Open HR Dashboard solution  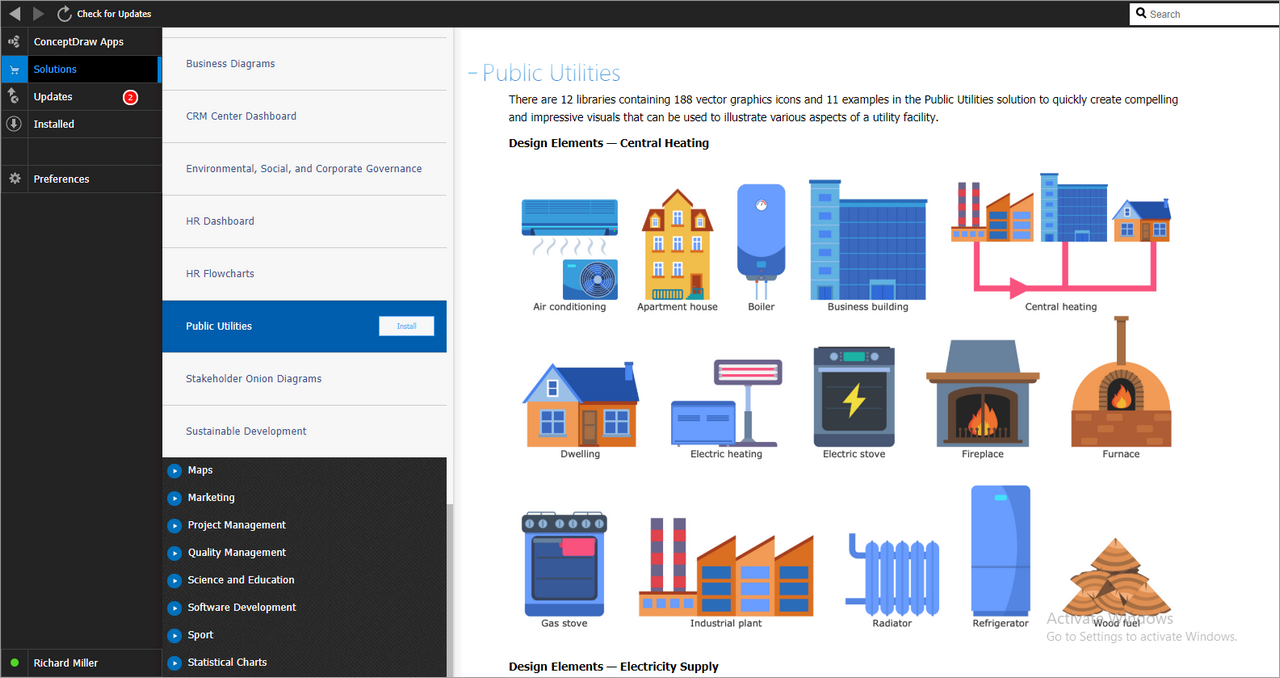tap(304, 221)
